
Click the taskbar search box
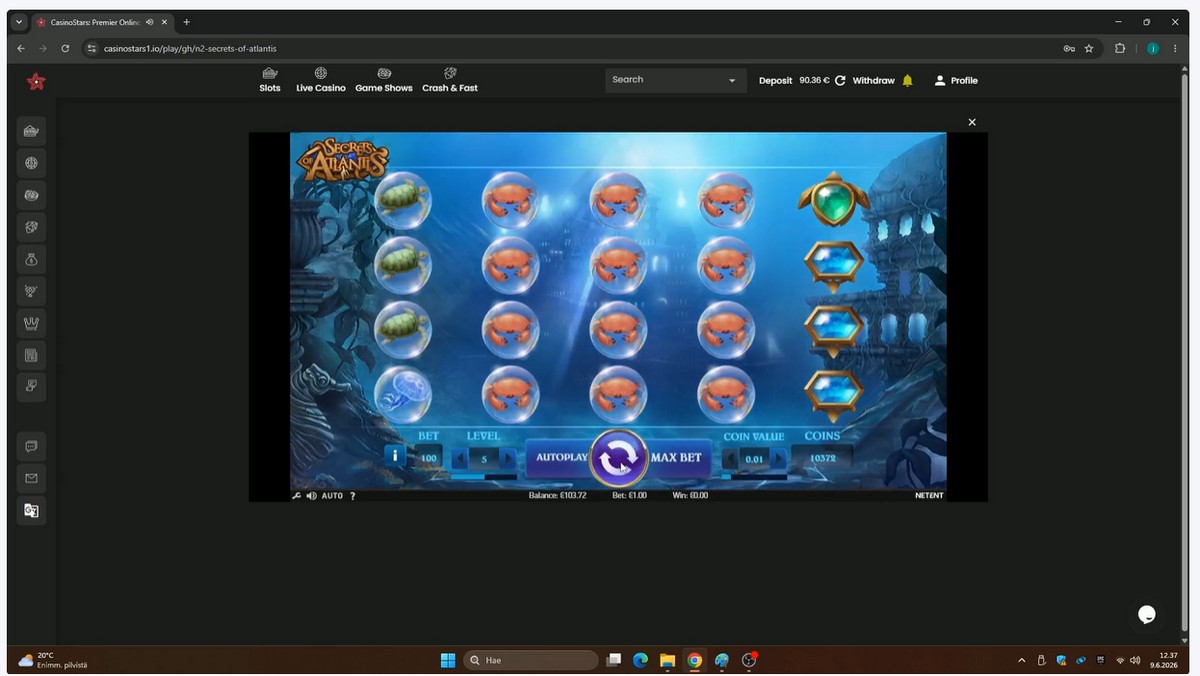(x=531, y=660)
